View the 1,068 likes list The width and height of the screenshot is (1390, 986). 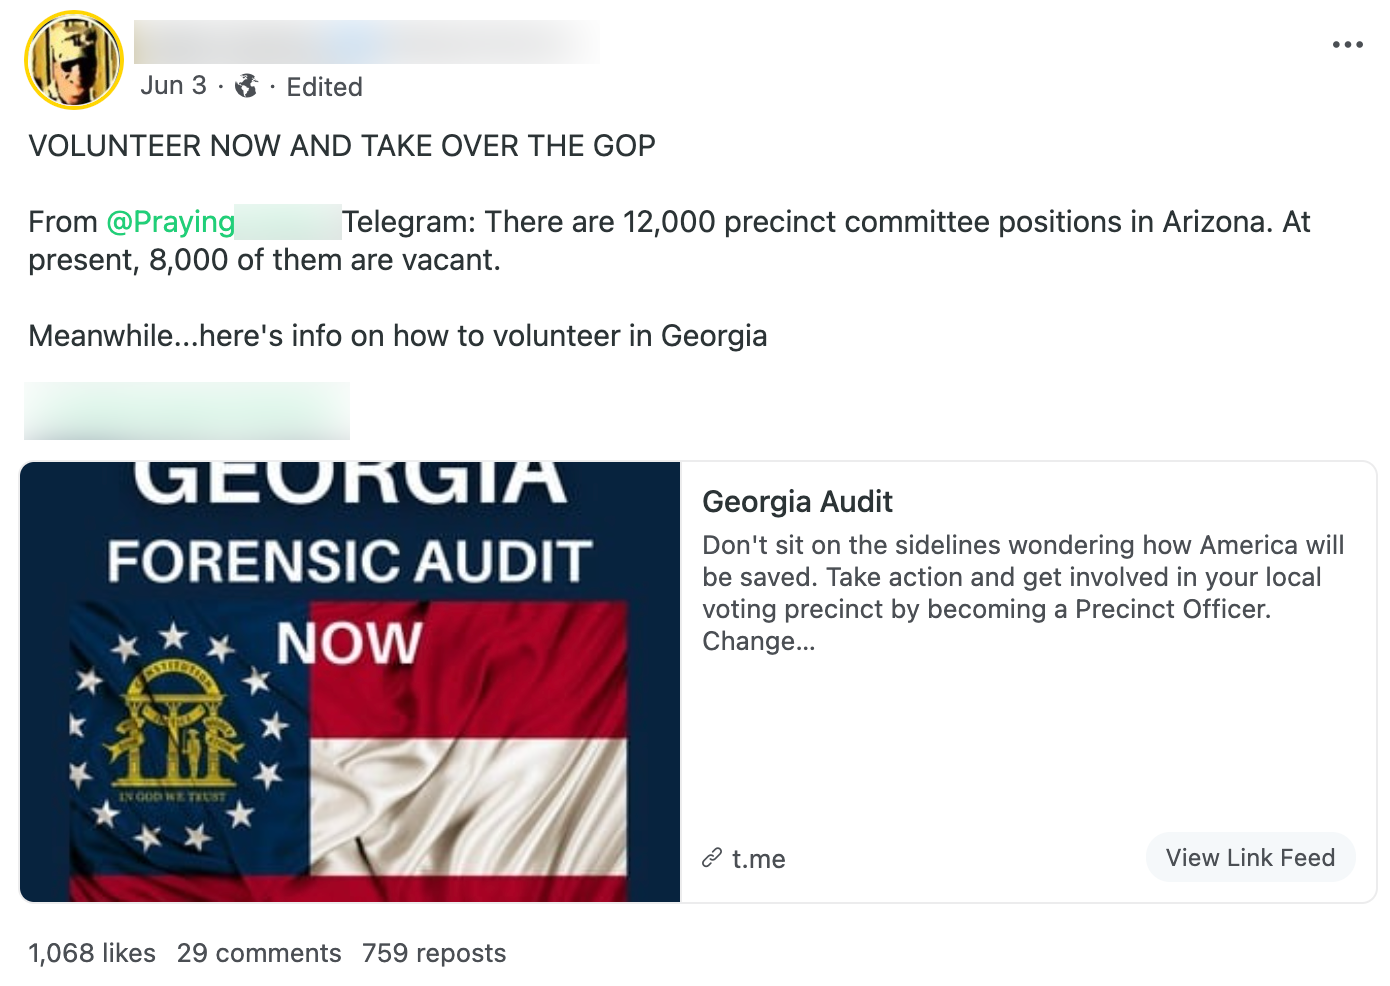91,953
